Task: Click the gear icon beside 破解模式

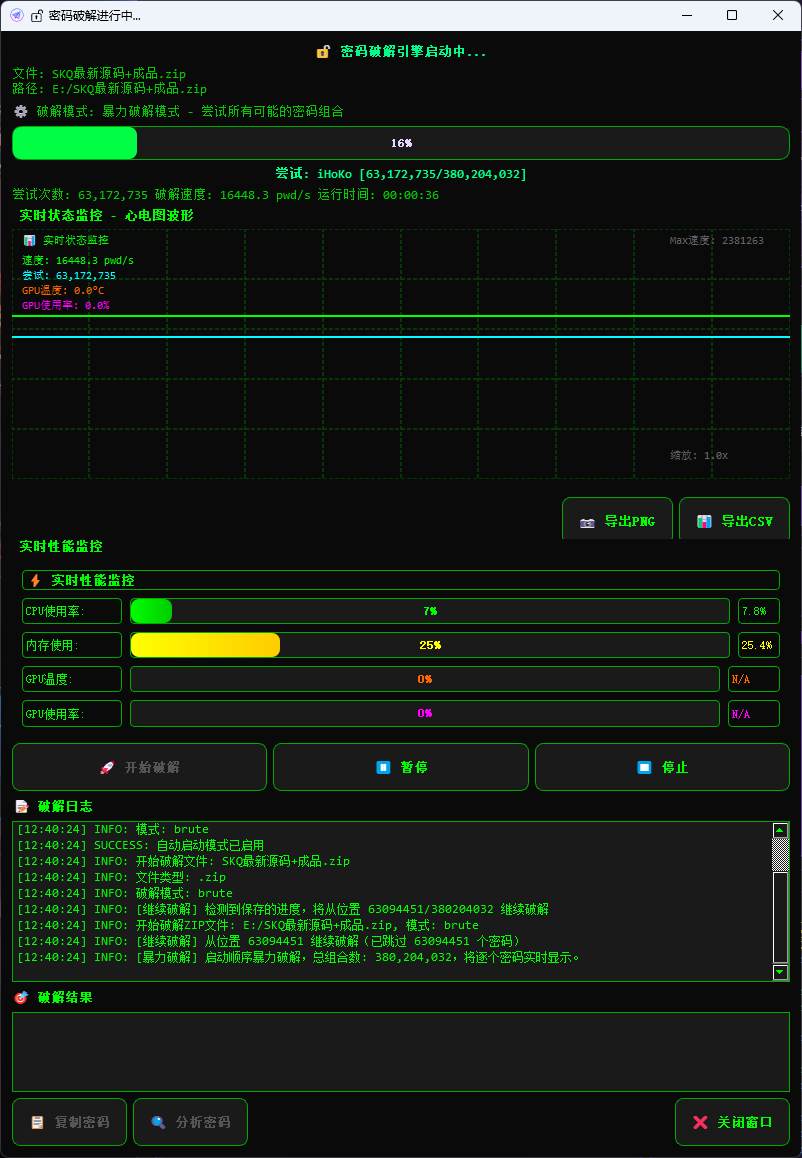Action: coord(21,112)
